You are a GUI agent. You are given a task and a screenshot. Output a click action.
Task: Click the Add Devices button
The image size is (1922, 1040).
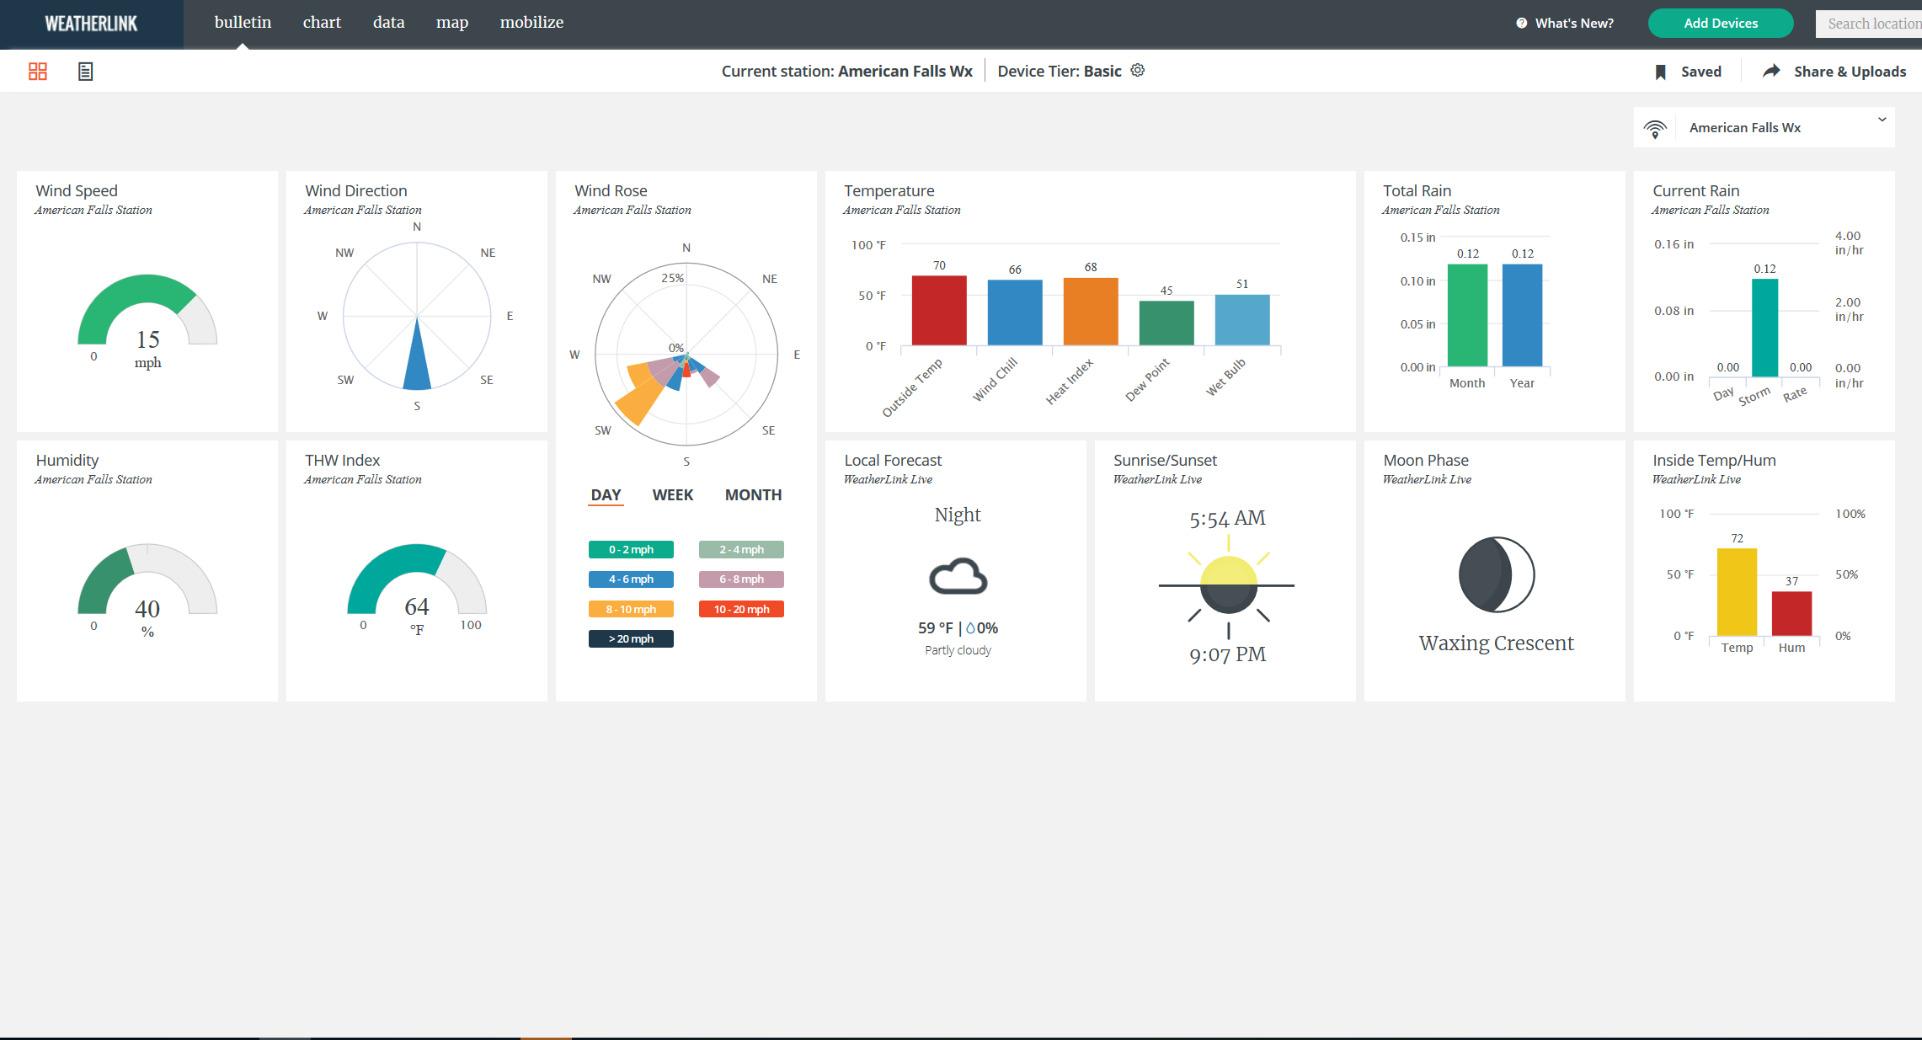[x=1720, y=23]
